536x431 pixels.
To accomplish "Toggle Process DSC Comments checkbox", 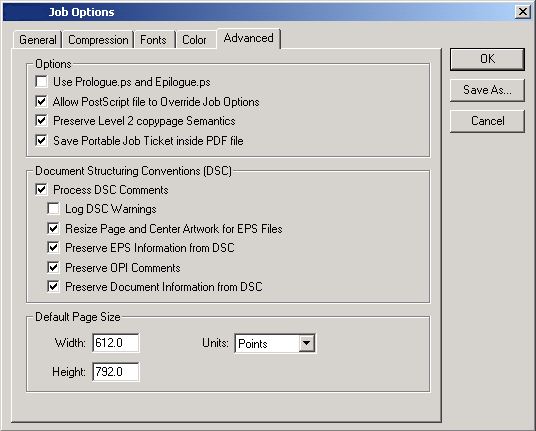I will click(41, 190).
